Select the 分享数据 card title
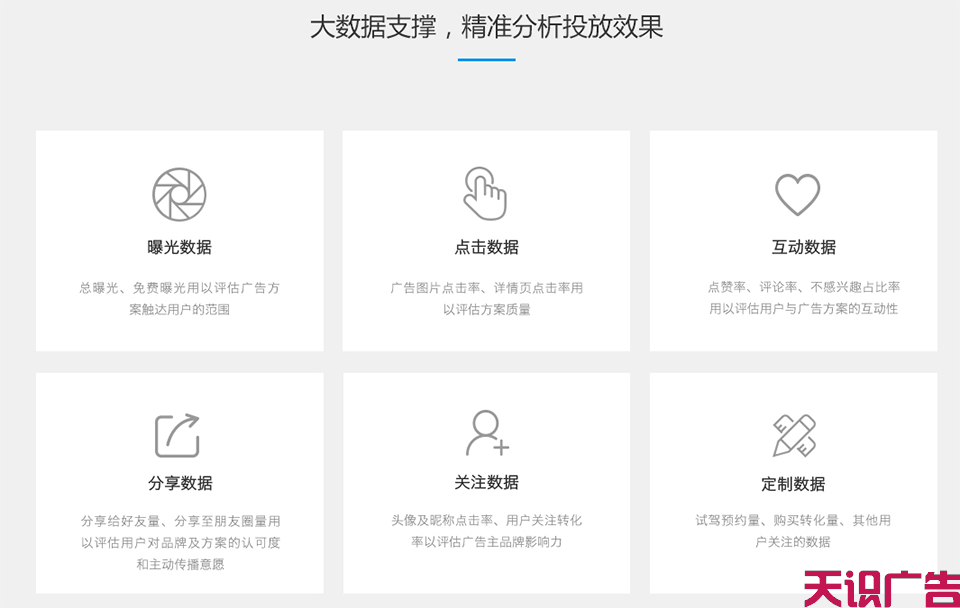 (x=180, y=483)
